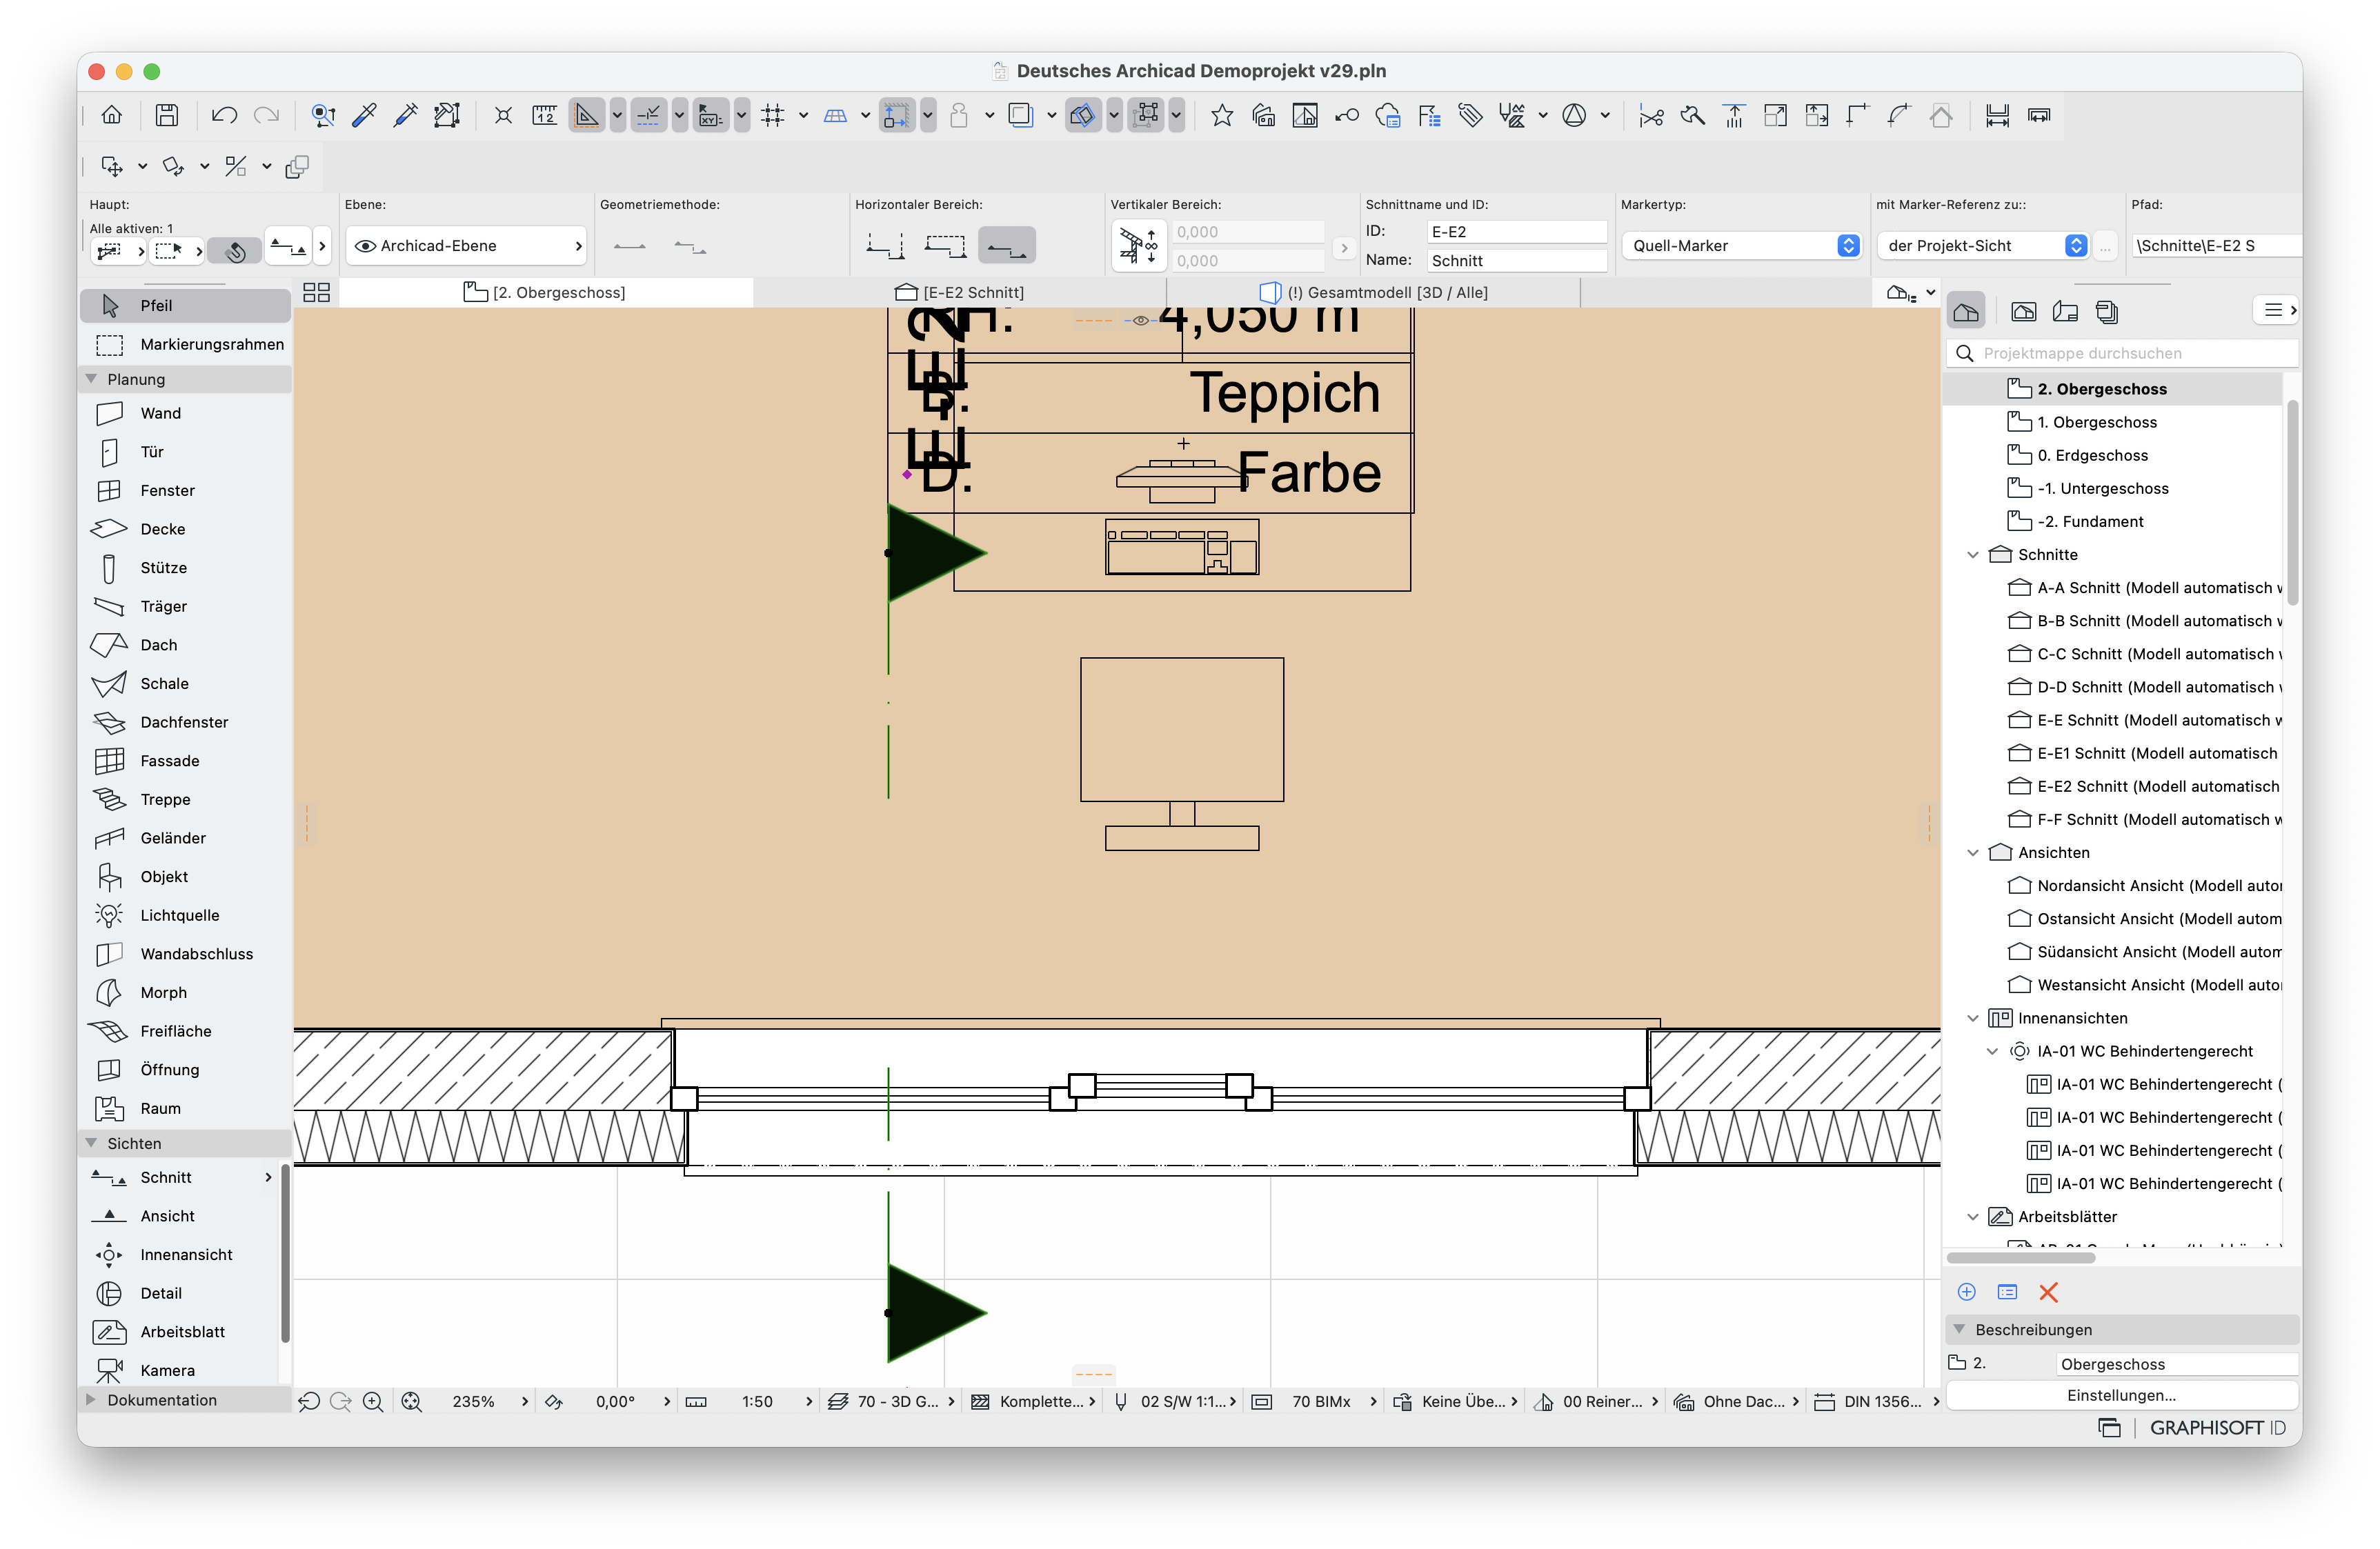Collapse the Schnitte folder

[1973, 554]
